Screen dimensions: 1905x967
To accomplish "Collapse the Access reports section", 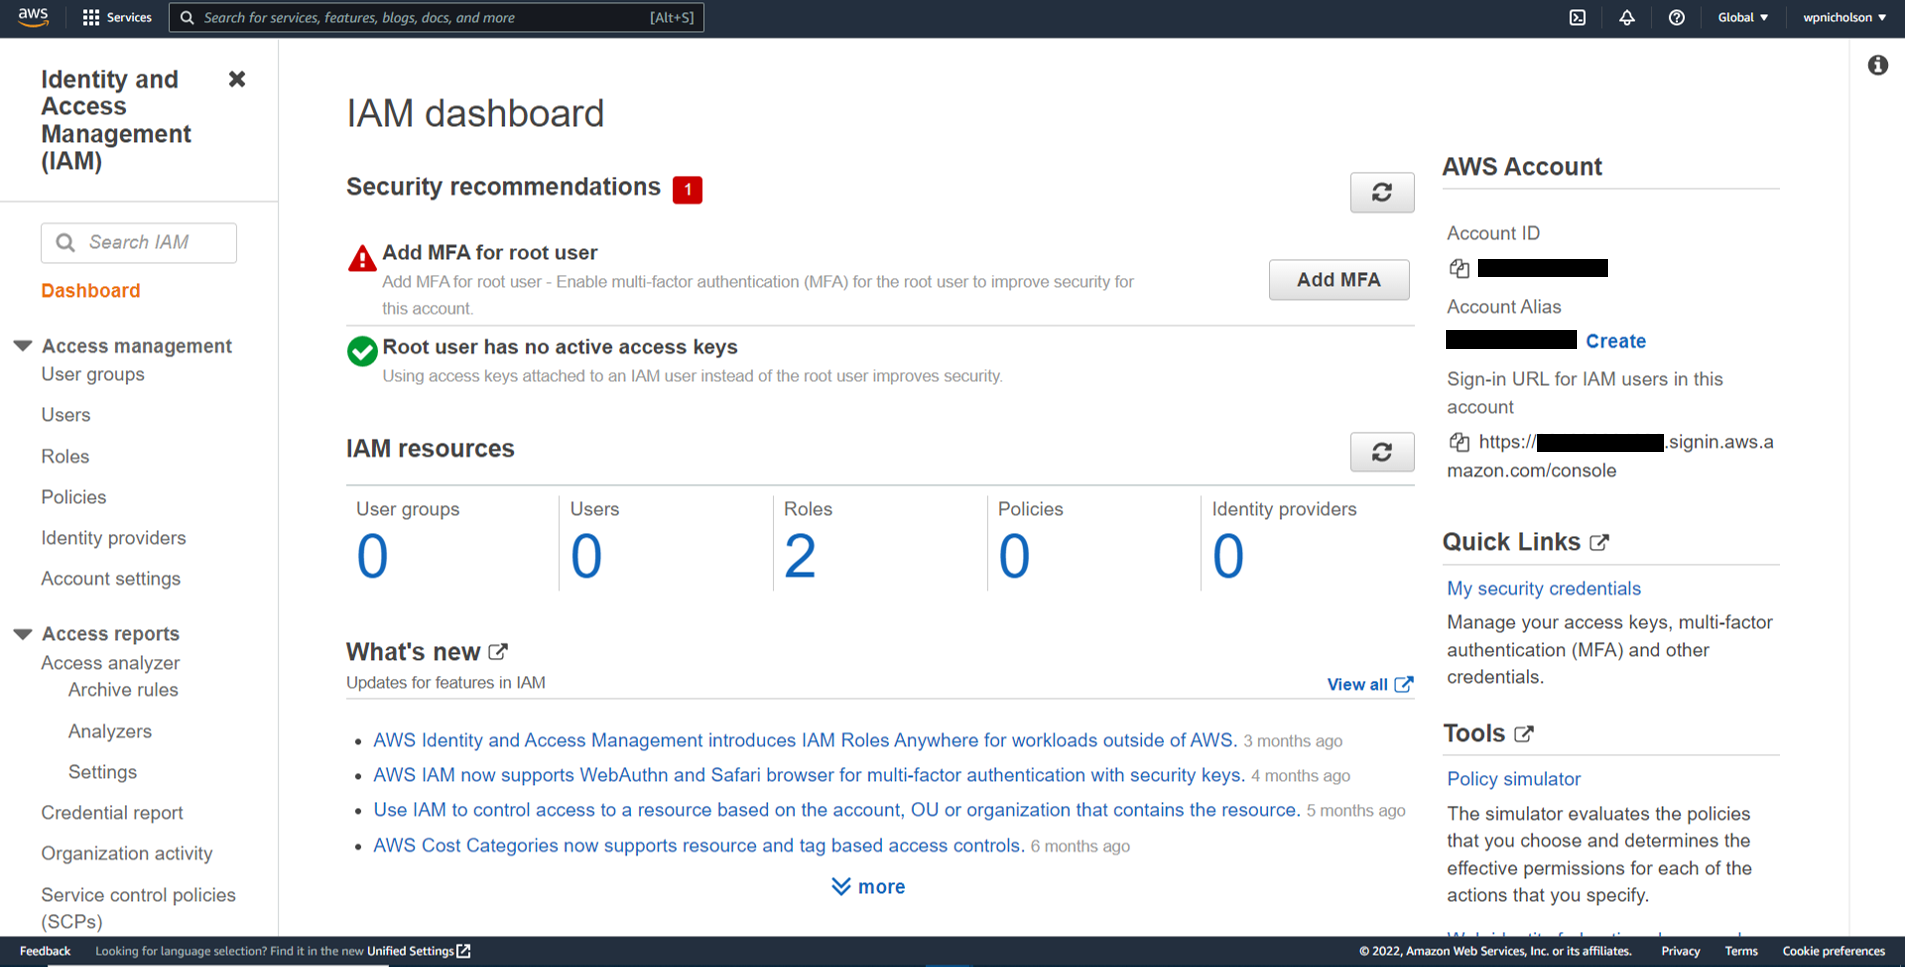I will pyautogui.click(x=23, y=634).
